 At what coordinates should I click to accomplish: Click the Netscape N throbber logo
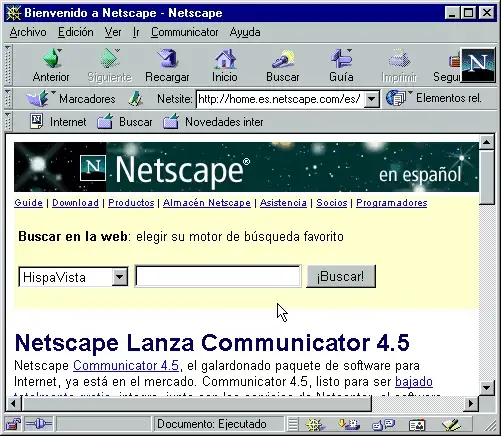[477, 65]
